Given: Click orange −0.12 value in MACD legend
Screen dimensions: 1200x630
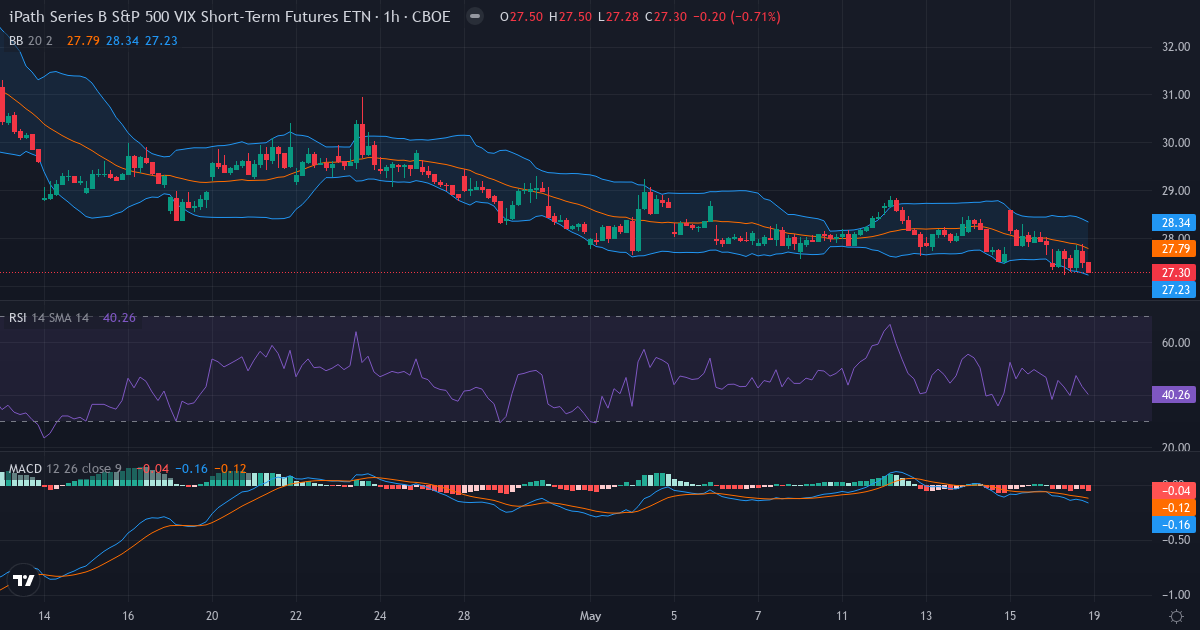Looking at the screenshot, I should (x=231, y=468).
